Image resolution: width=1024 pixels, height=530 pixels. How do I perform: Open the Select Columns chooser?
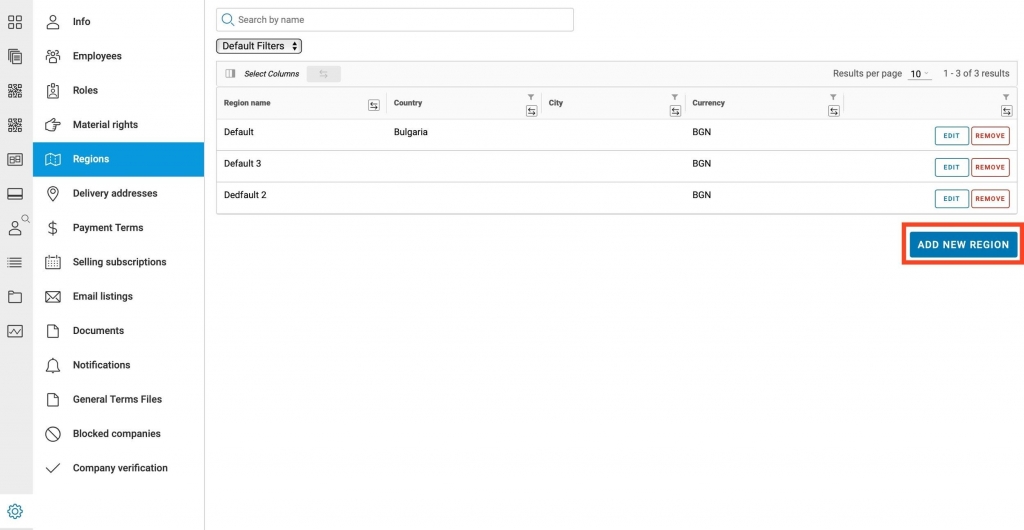[263, 74]
